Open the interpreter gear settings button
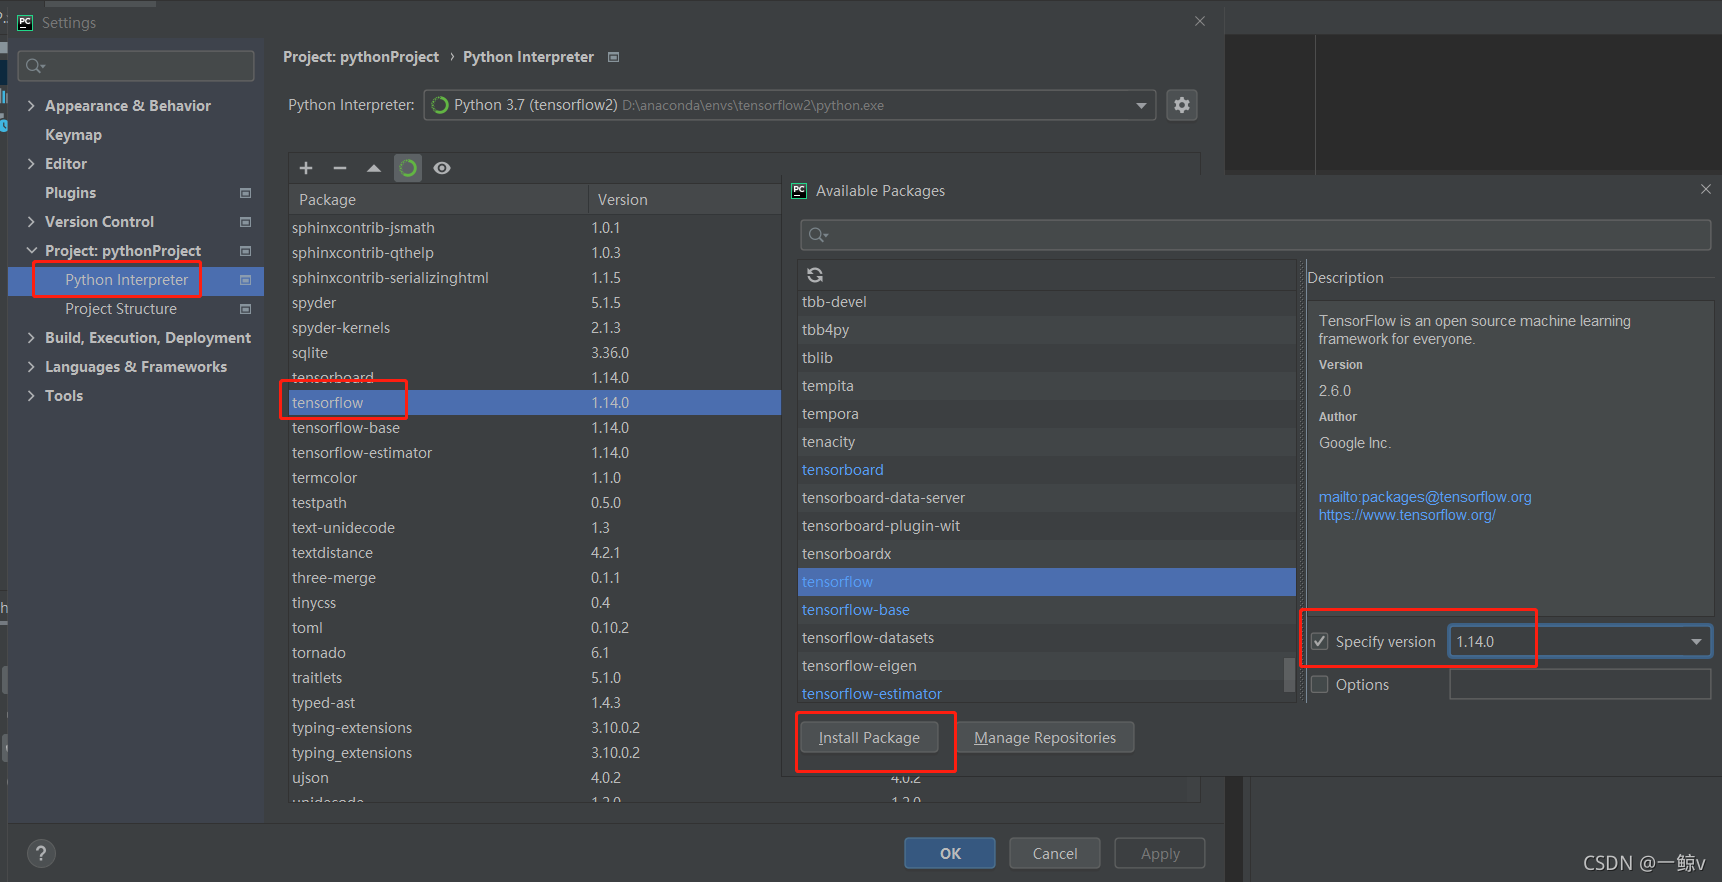Viewport: 1722px width, 882px height. click(x=1182, y=105)
